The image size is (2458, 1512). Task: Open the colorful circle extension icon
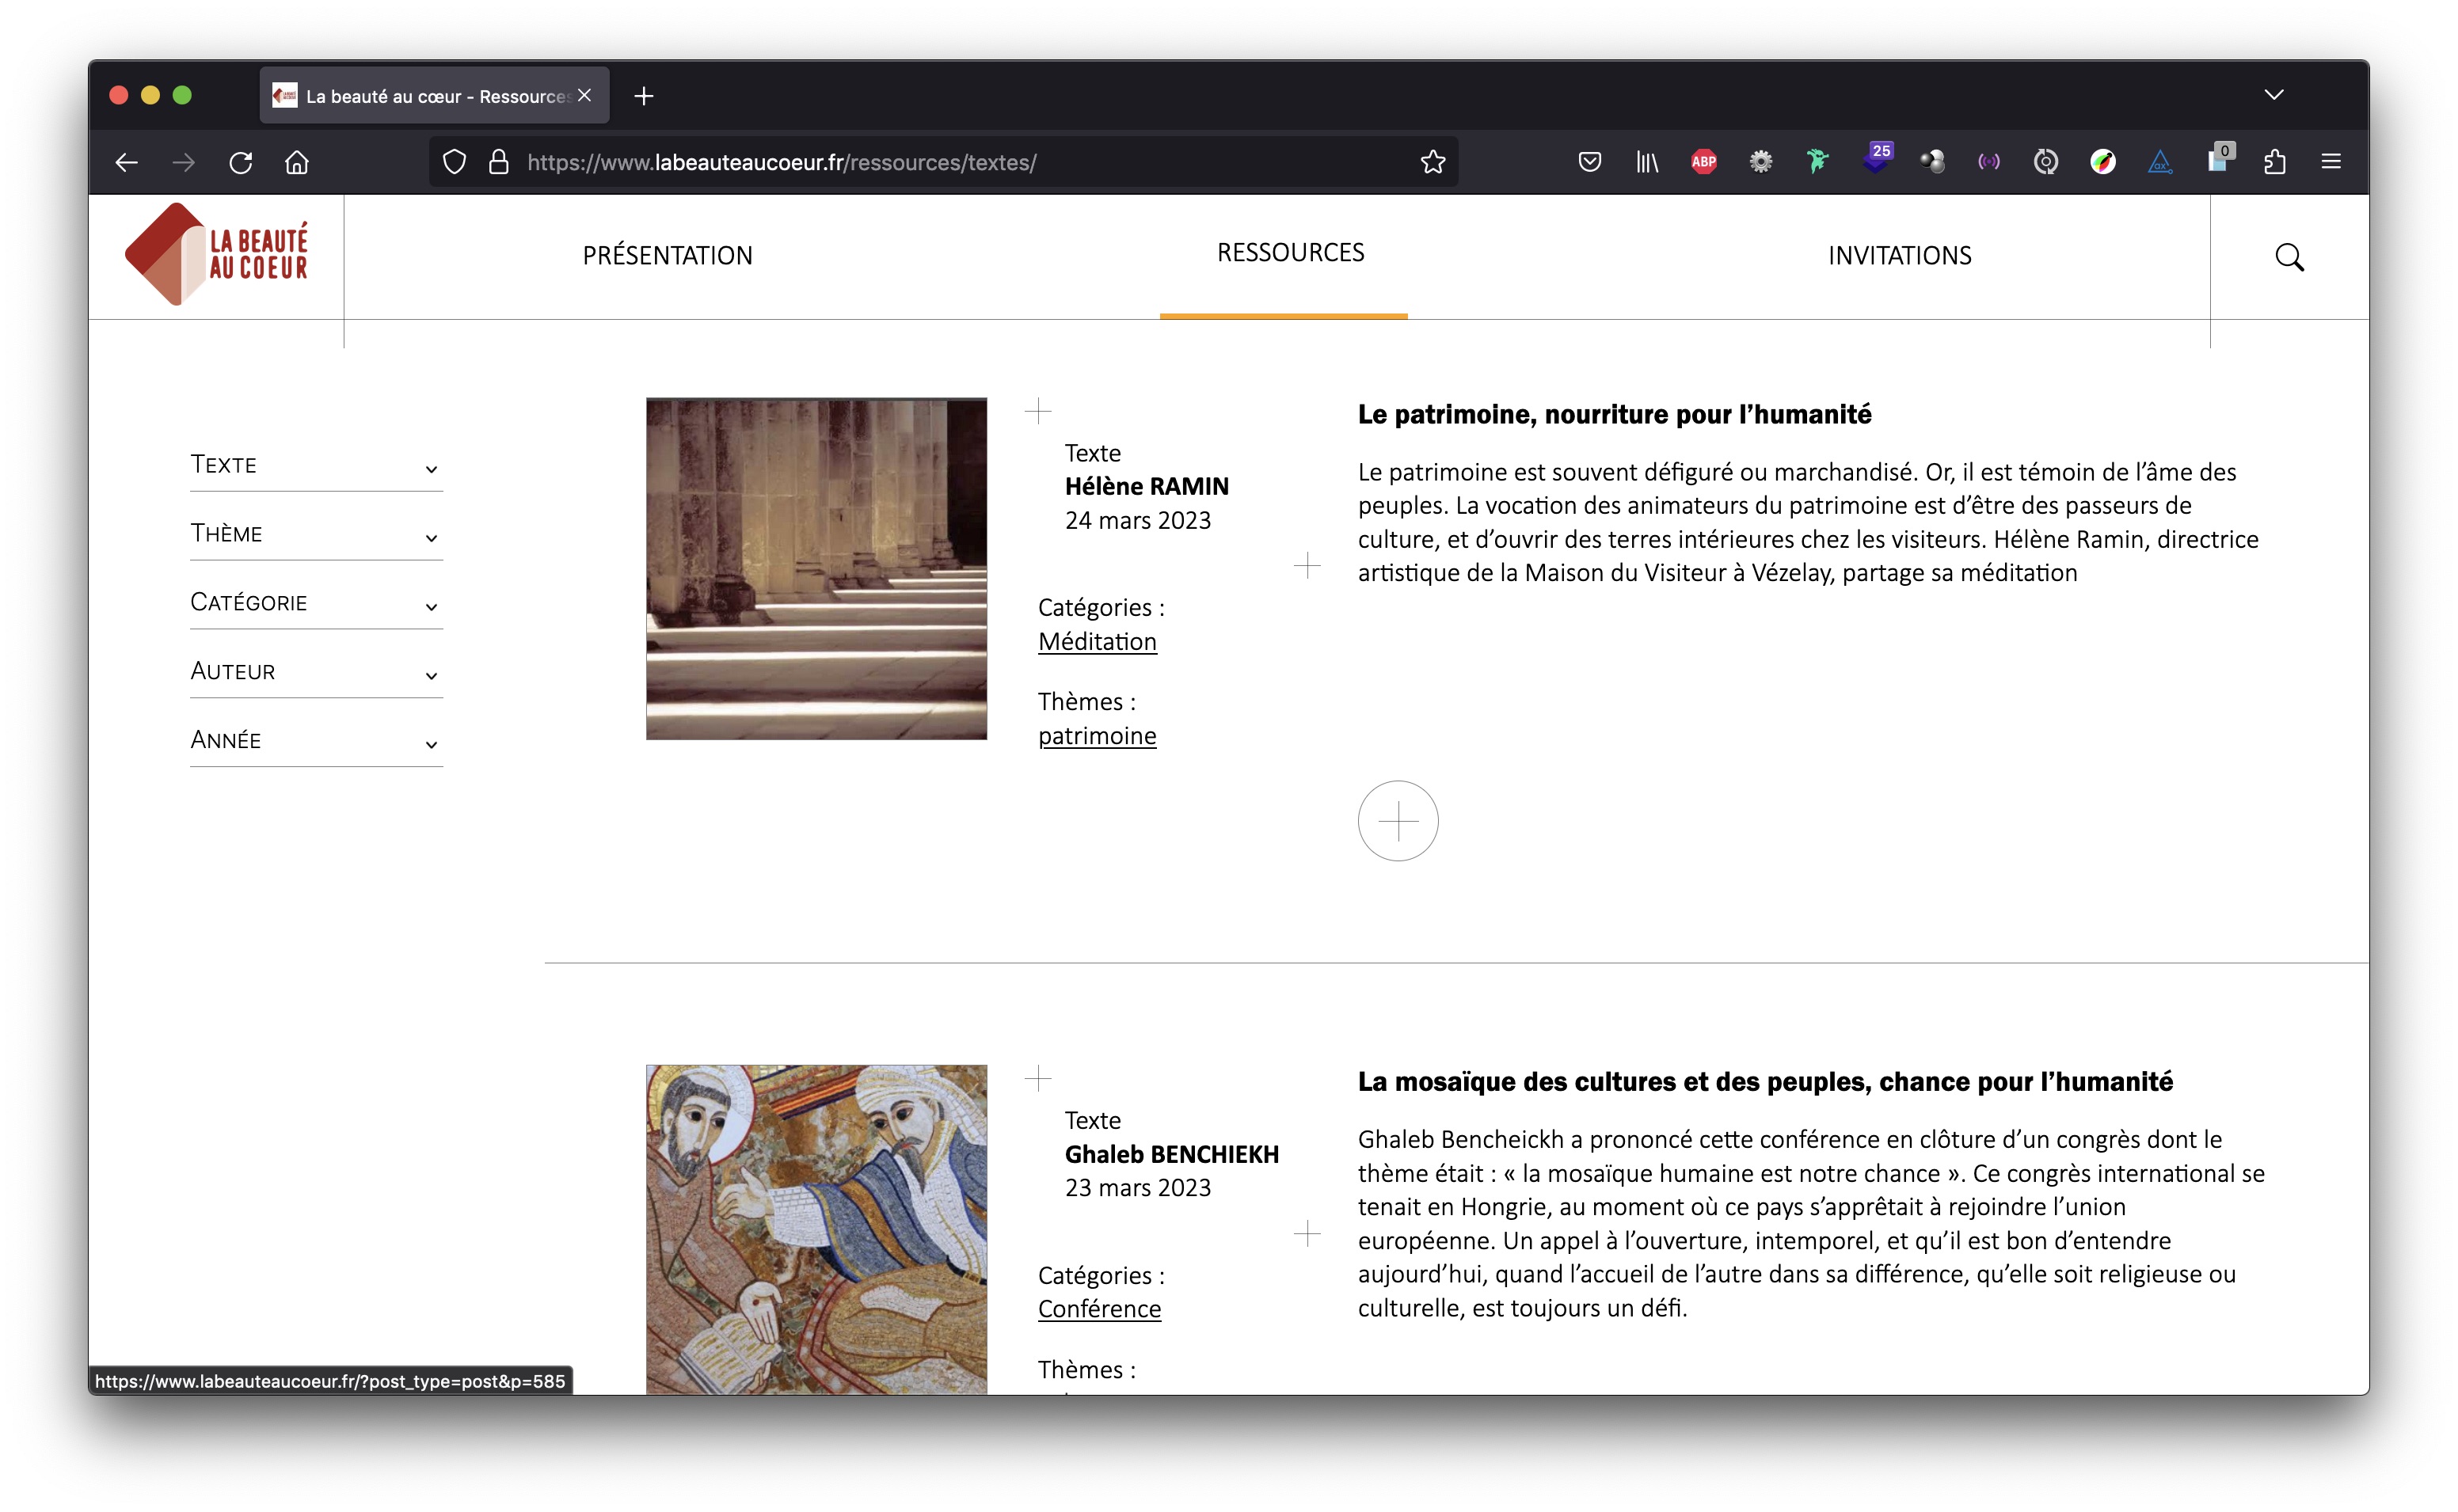point(2102,162)
